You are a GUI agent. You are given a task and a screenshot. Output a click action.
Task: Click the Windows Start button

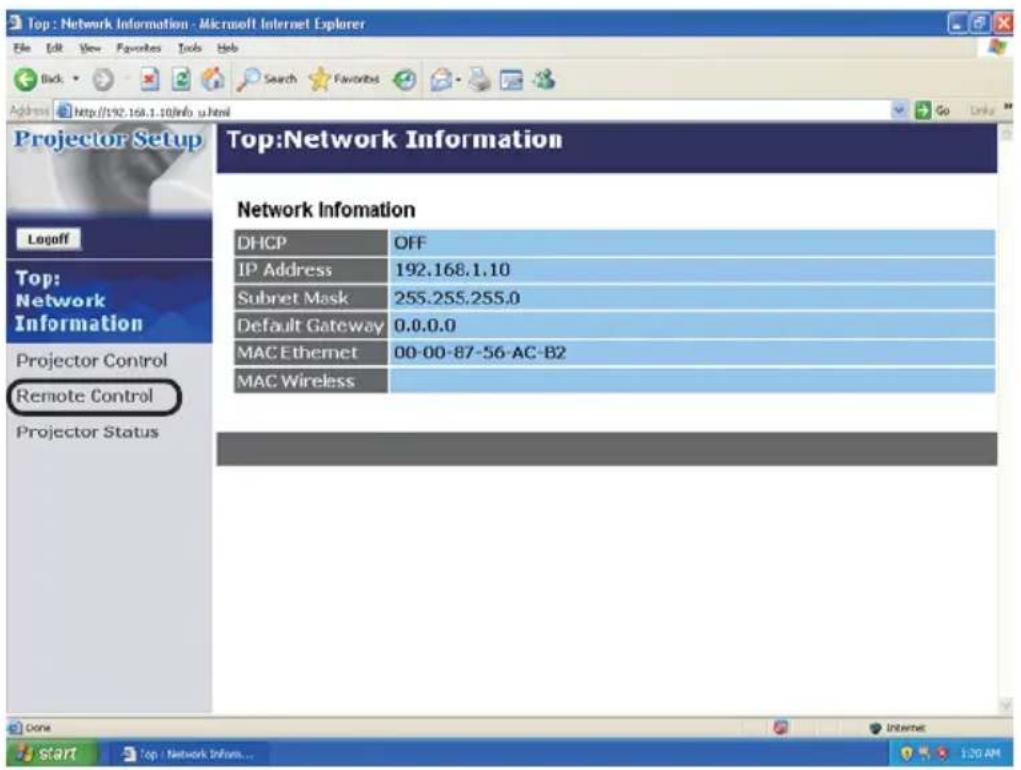tap(53, 753)
